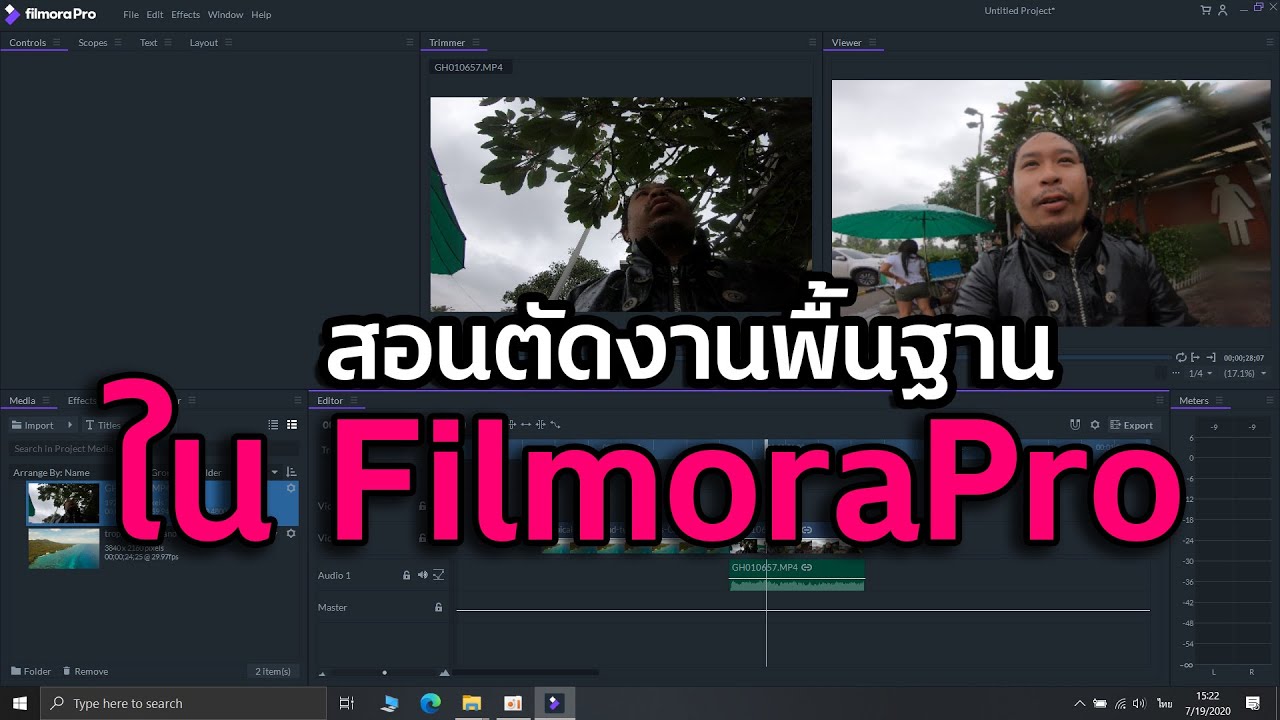Open File Explorer from taskbar

tap(471, 703)
